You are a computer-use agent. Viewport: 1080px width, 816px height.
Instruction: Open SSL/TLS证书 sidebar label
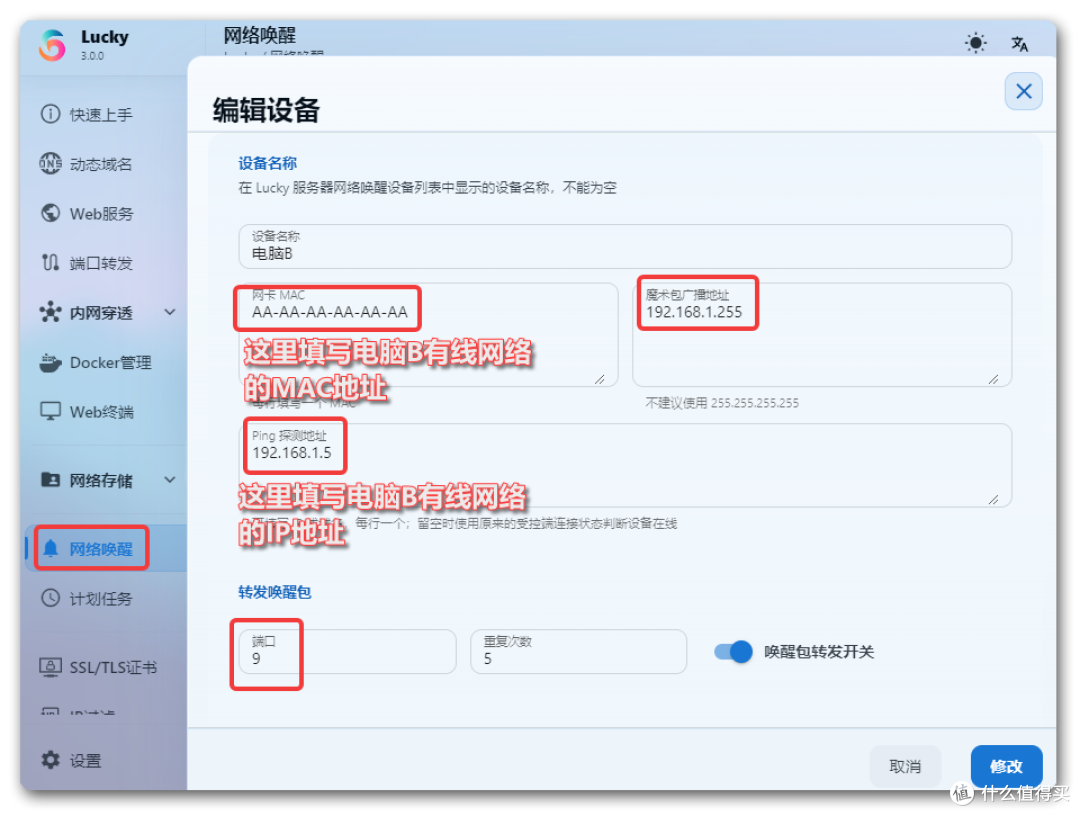[x=113, y=667]
